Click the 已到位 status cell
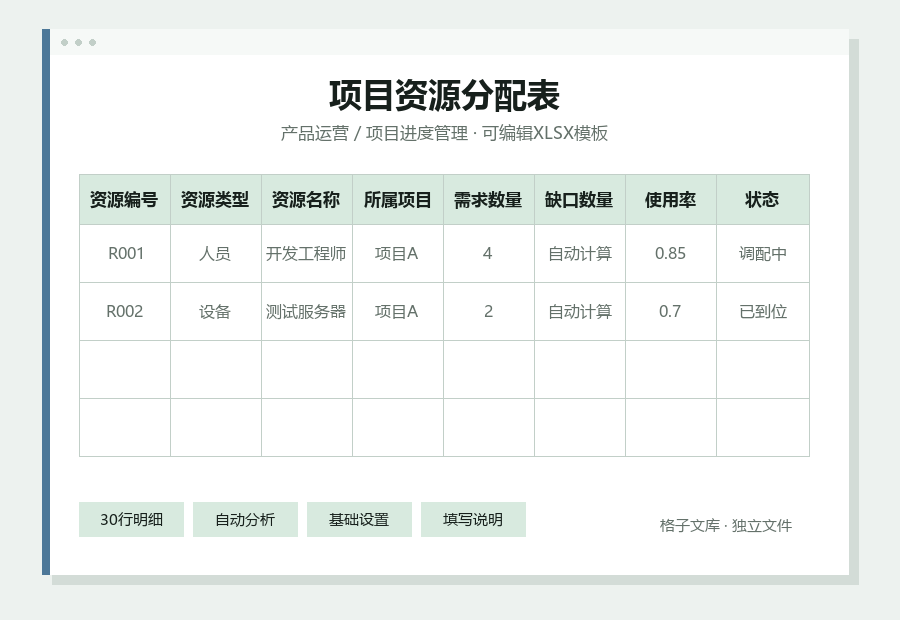 pyautogui.click(x=762, y=312)
